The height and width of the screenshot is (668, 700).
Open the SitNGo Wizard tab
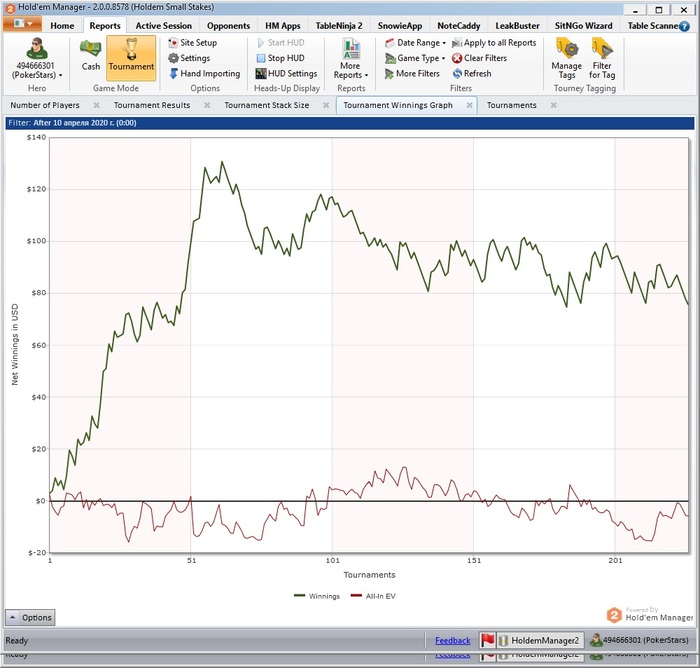(x=583, y=26)
